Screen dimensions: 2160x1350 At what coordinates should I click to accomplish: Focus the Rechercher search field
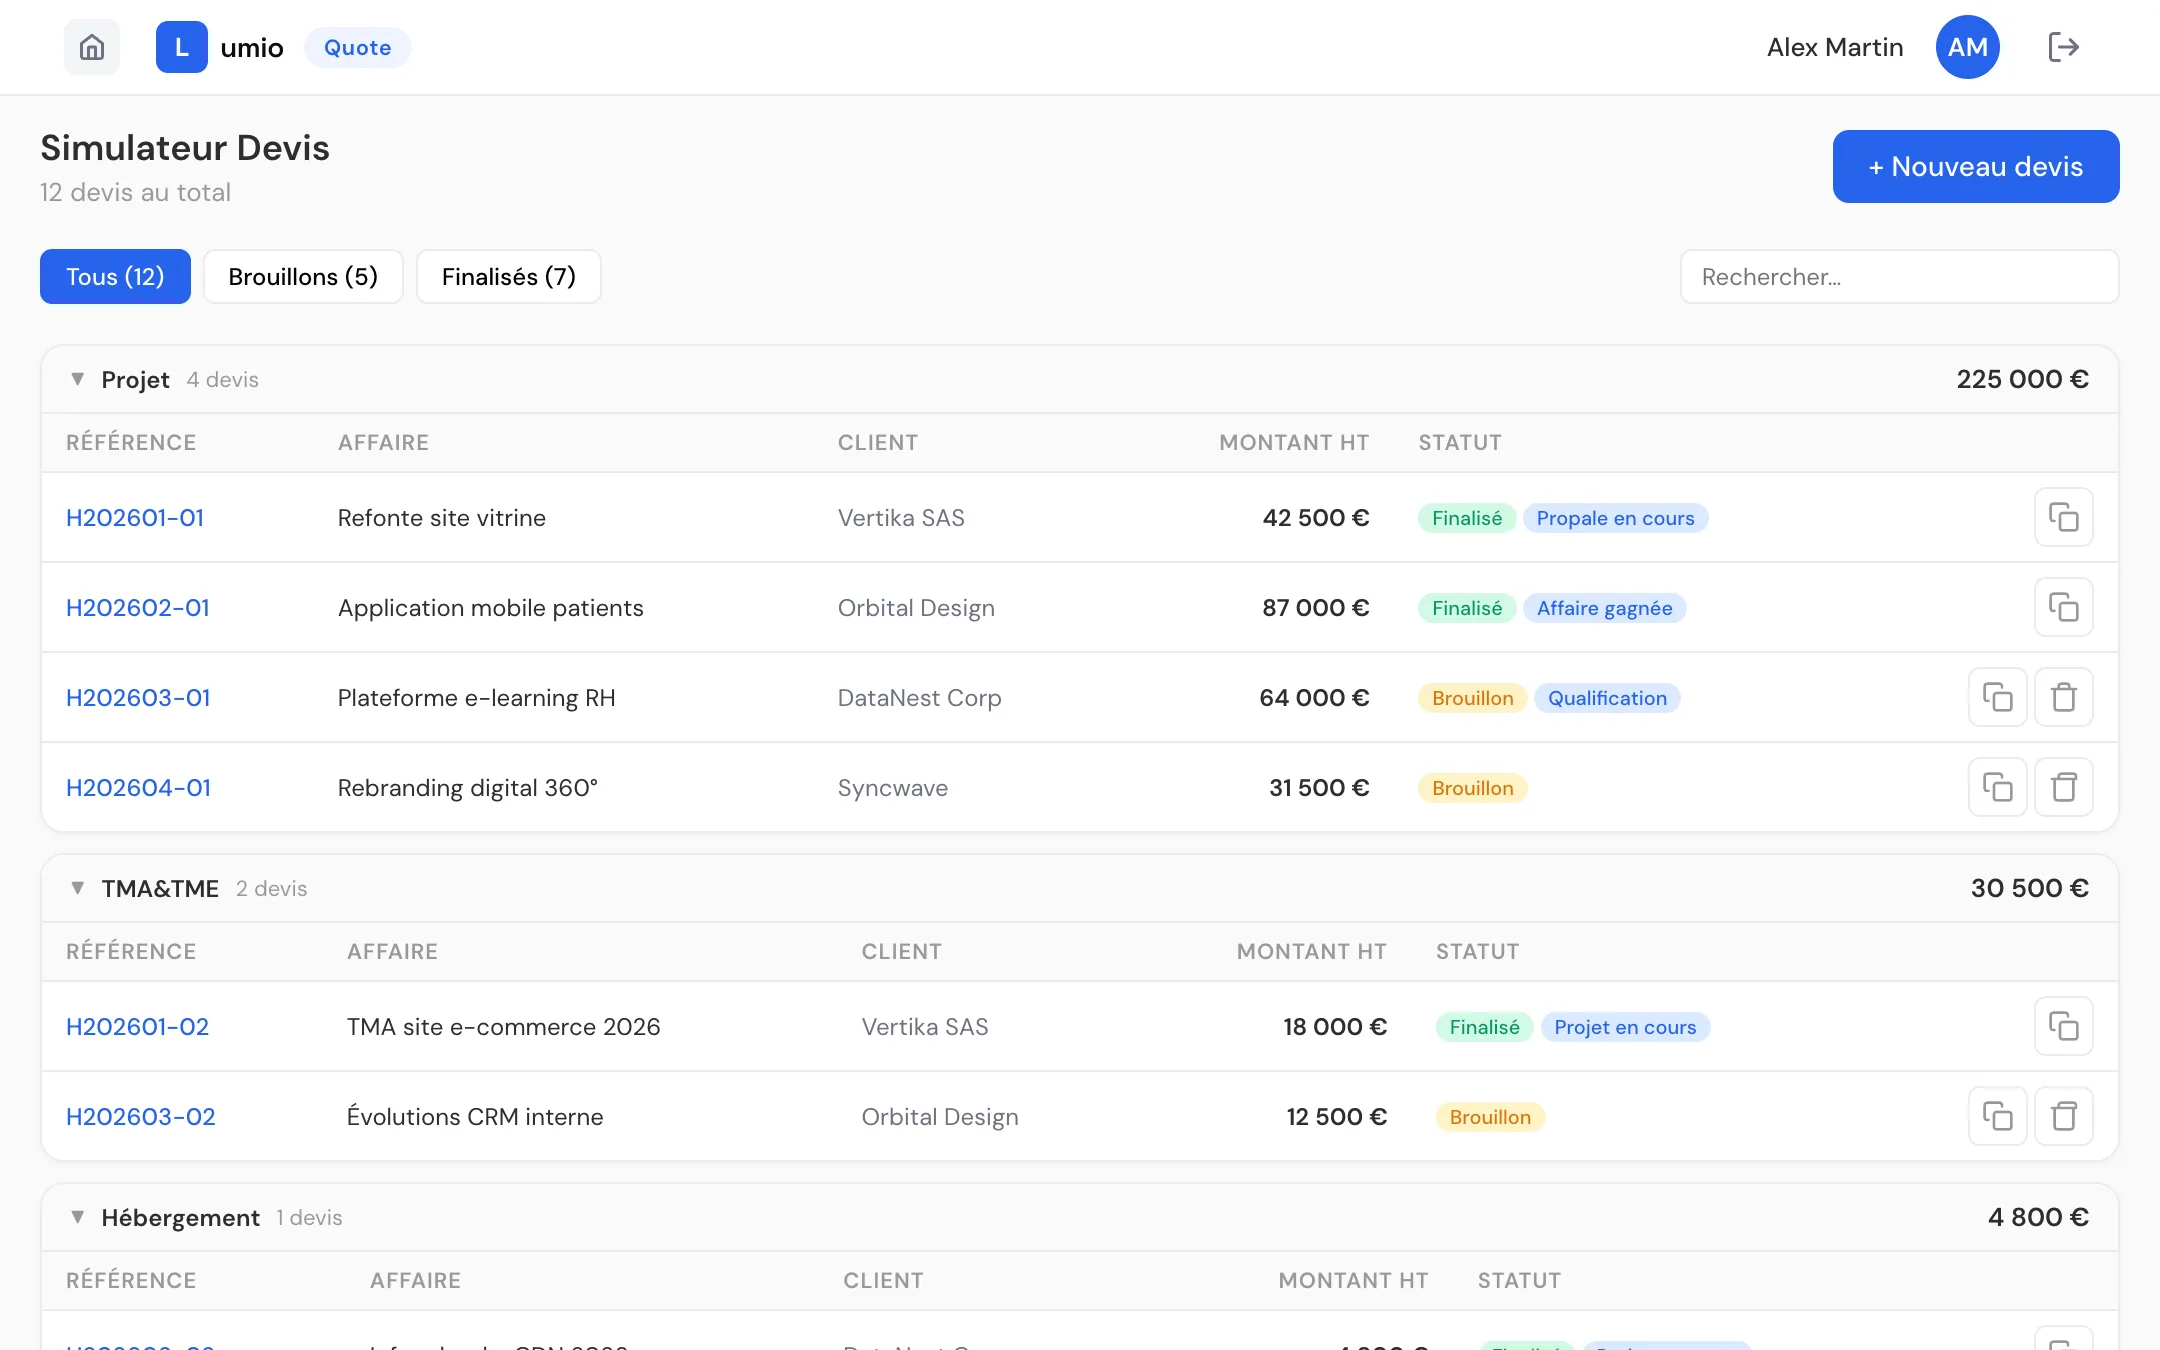1899,276
